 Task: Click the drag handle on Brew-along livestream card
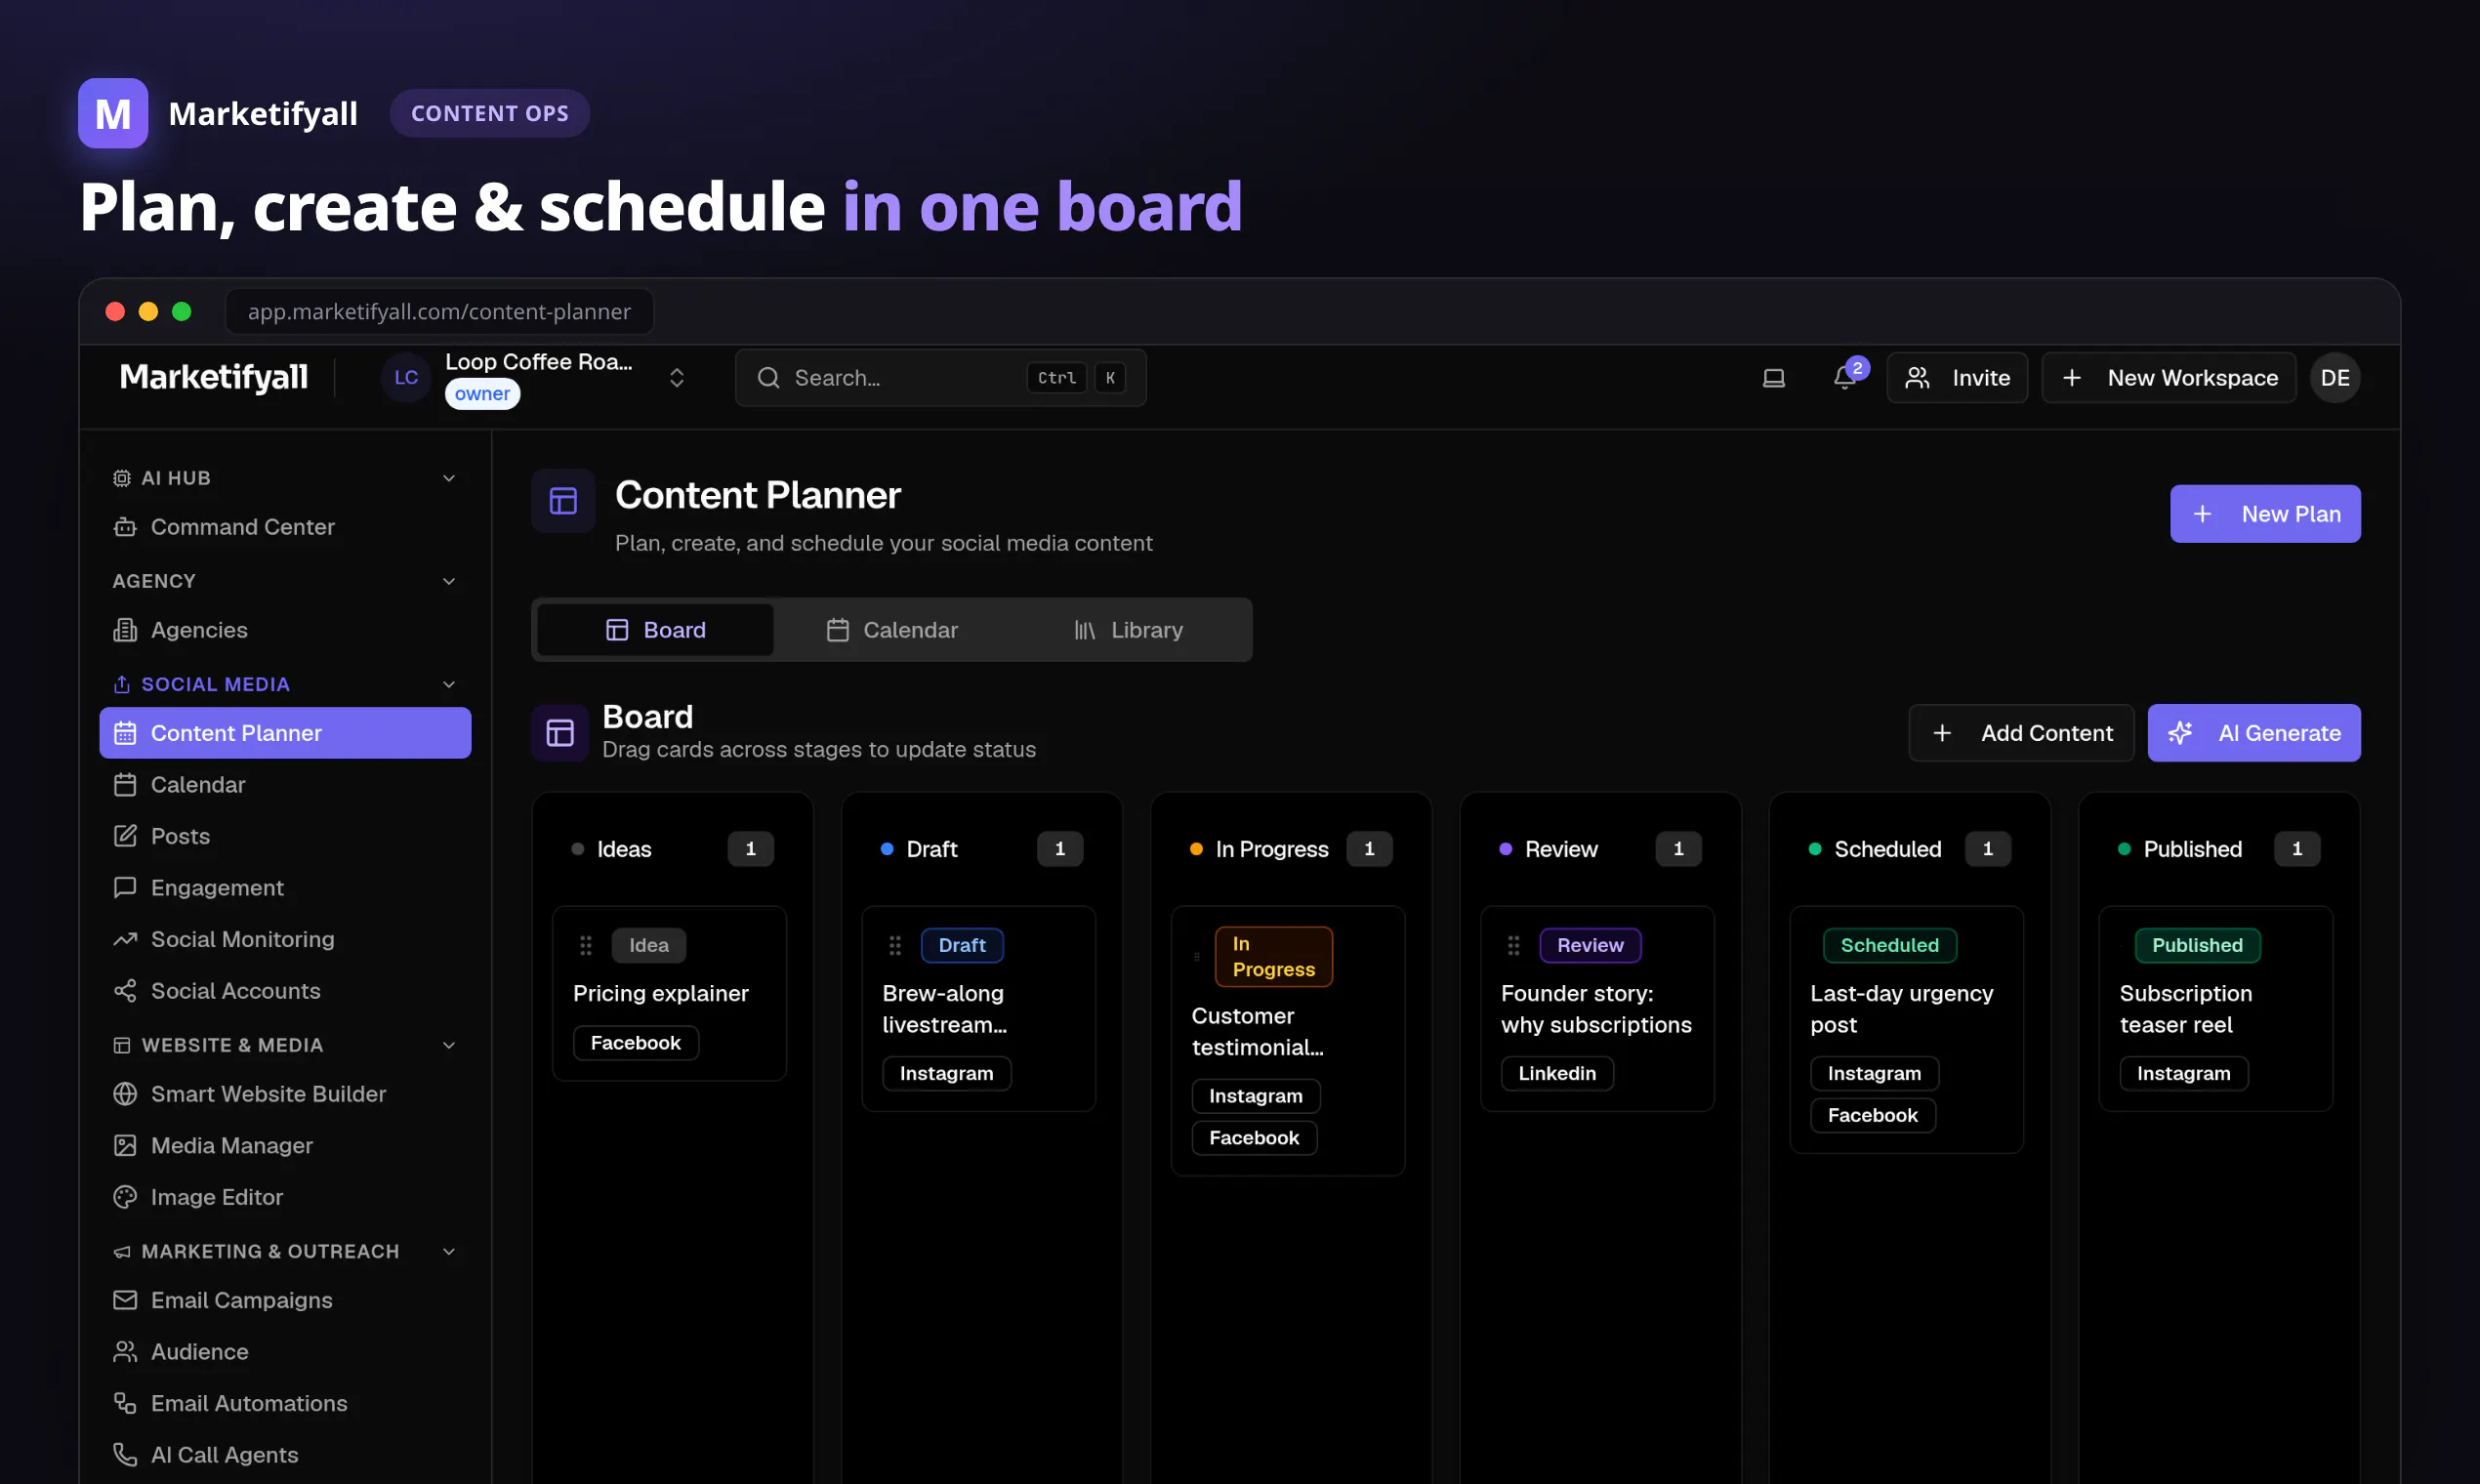[x=895, y=945]
